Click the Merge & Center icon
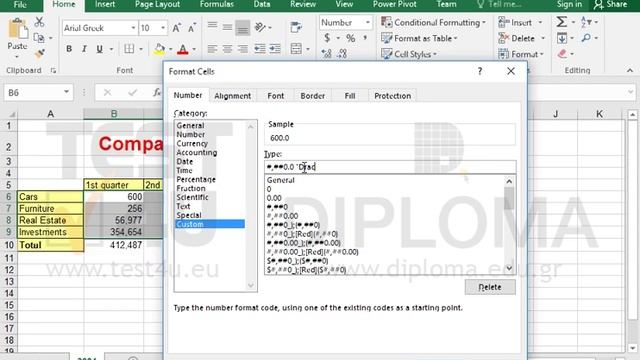The height and width of the screenshot is (360, 640). tap(296, 49)
